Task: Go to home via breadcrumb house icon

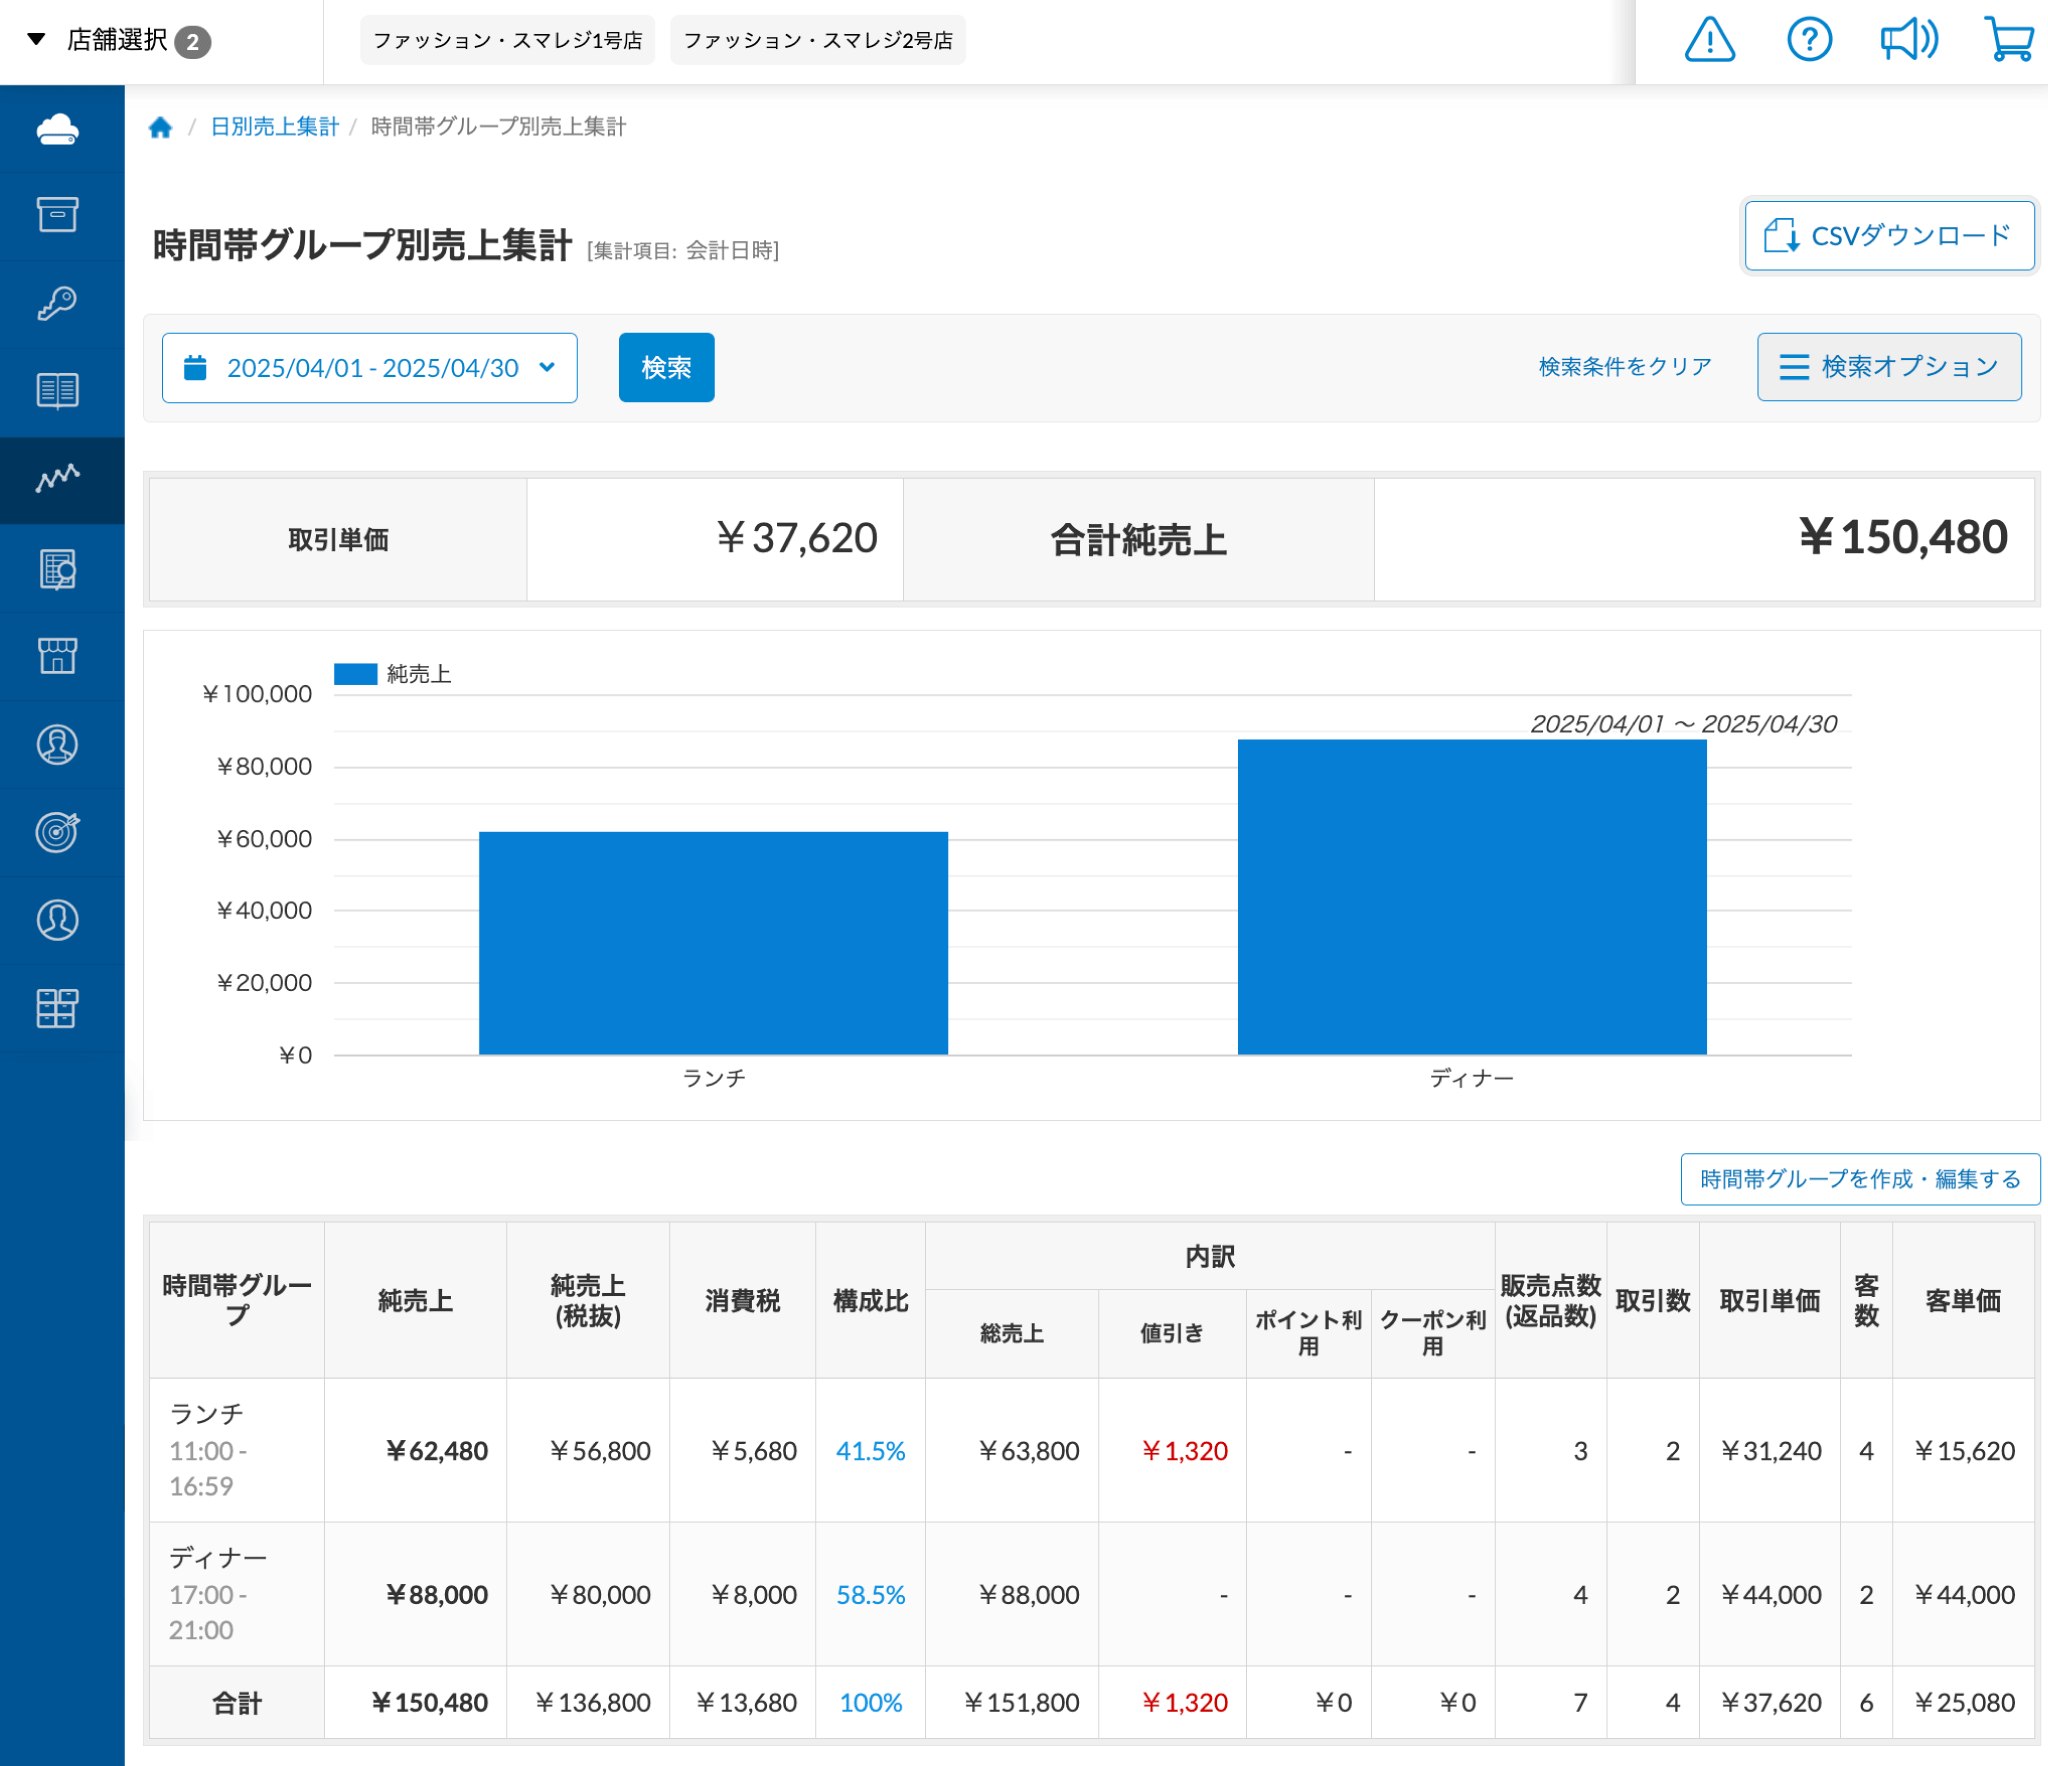Action: [x=160, y=127]
